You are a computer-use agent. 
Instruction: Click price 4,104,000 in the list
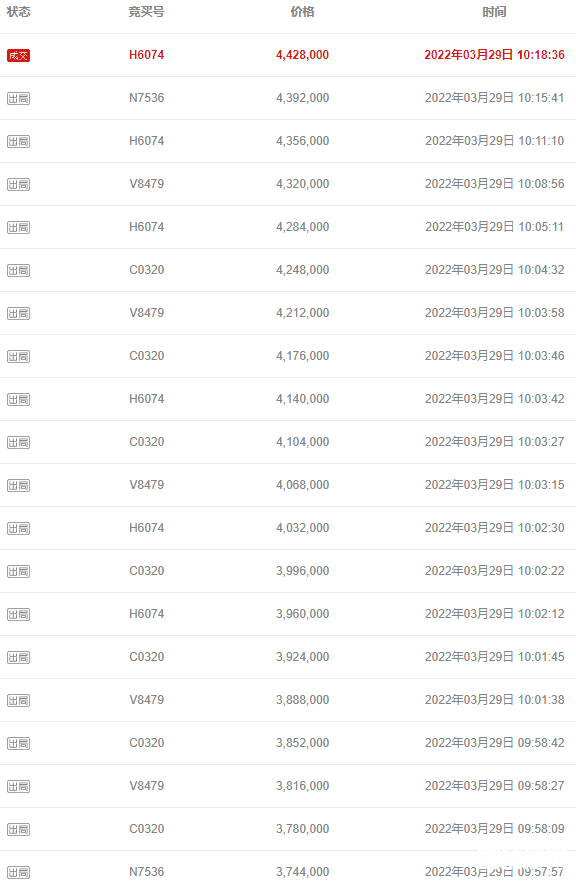point(302,442)
